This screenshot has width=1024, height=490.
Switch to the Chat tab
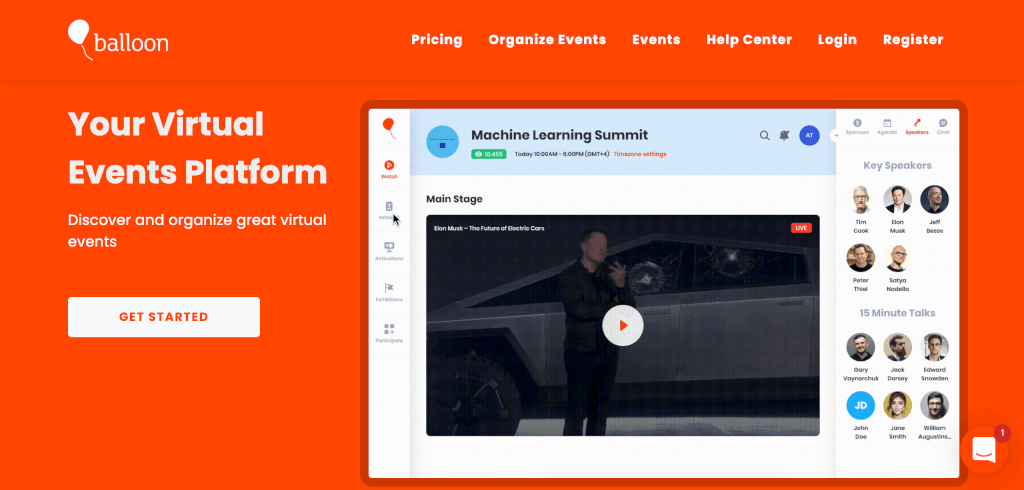[x=943, y=127]
